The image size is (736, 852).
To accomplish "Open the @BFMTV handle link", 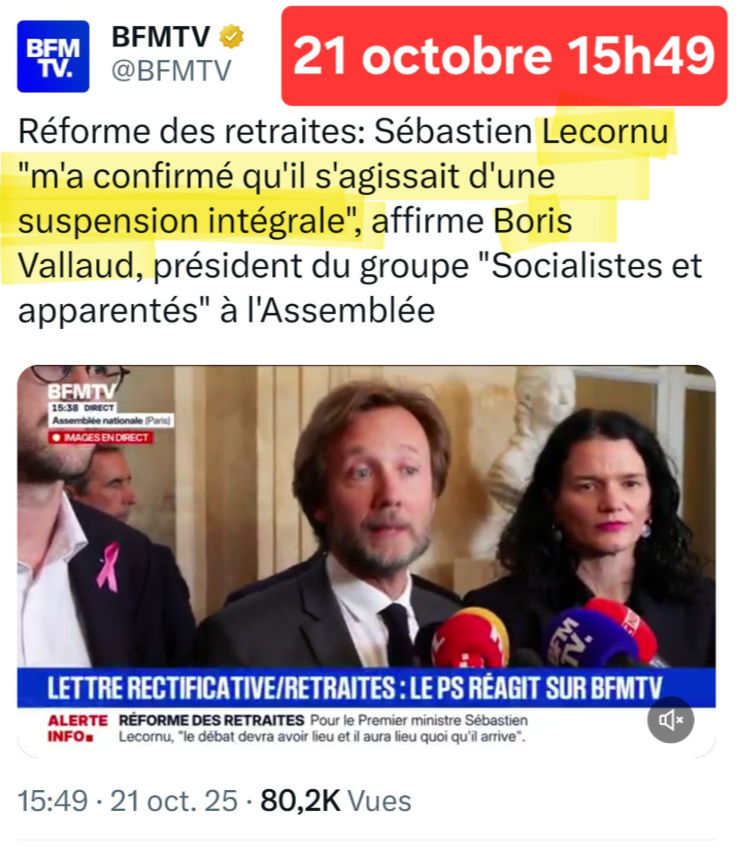I will pyautogui.click(x=172, y=71).
